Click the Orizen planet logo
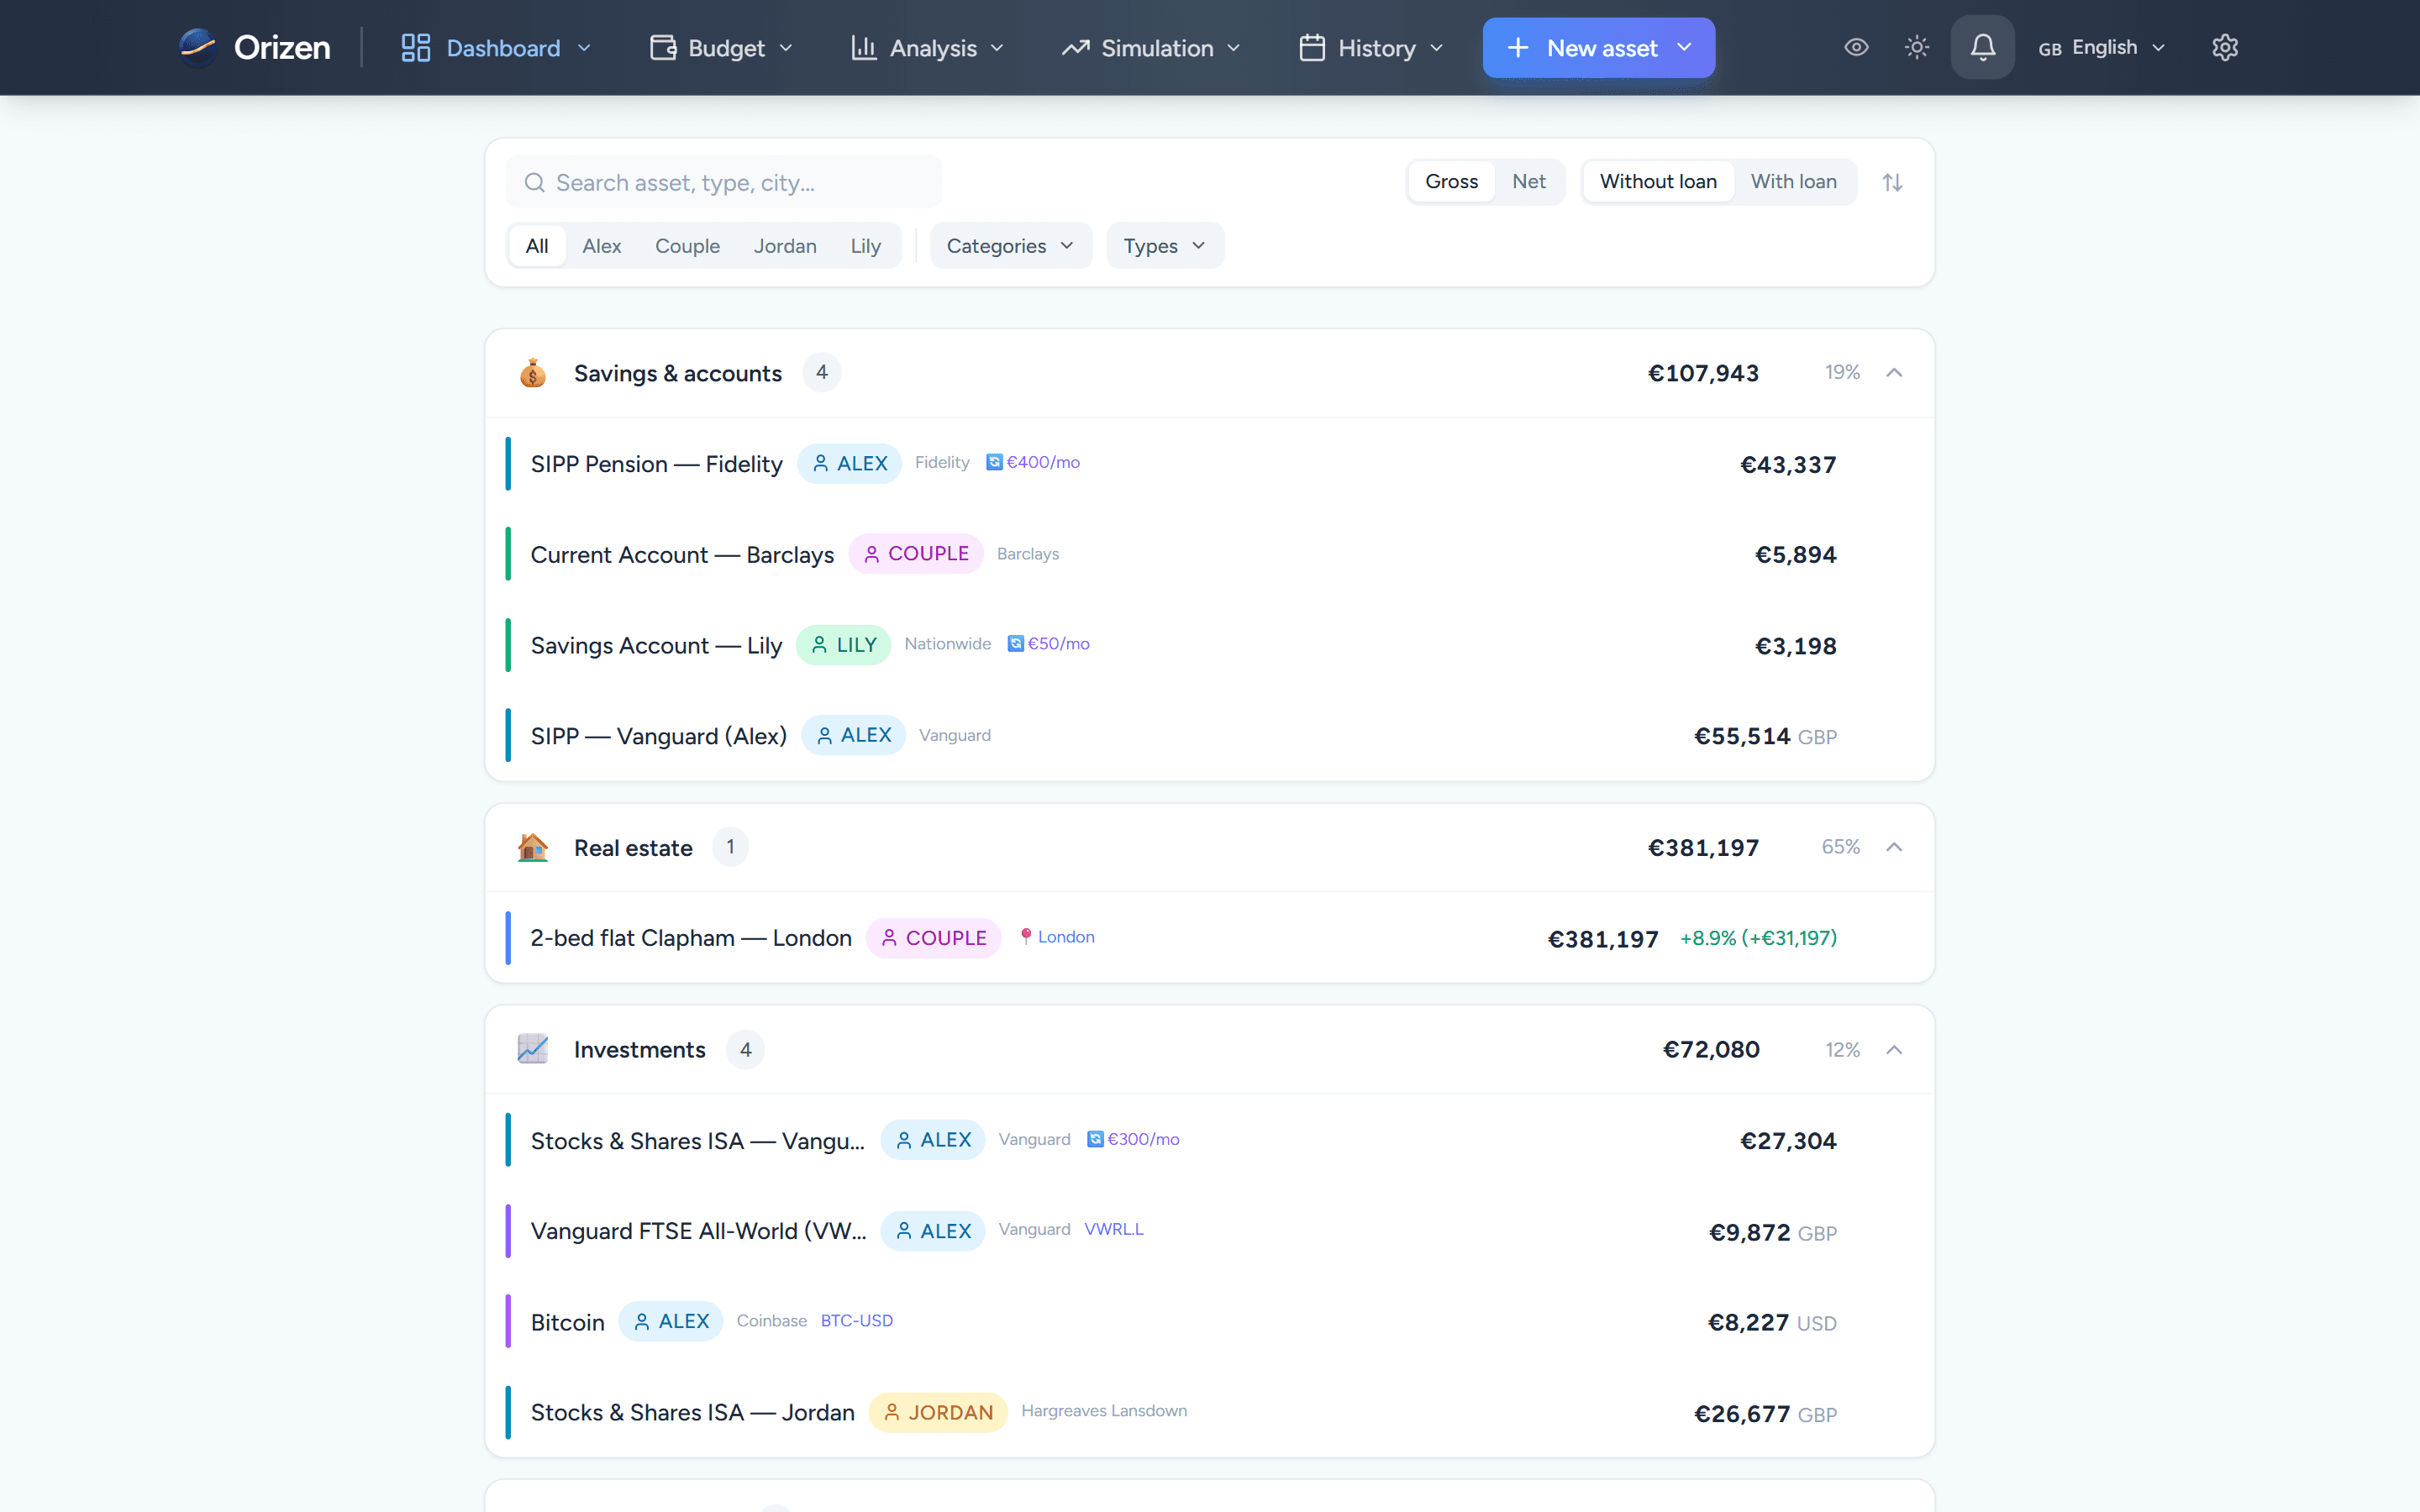Viewport: 2420px width, 1512px height. [x=197, y=47]
